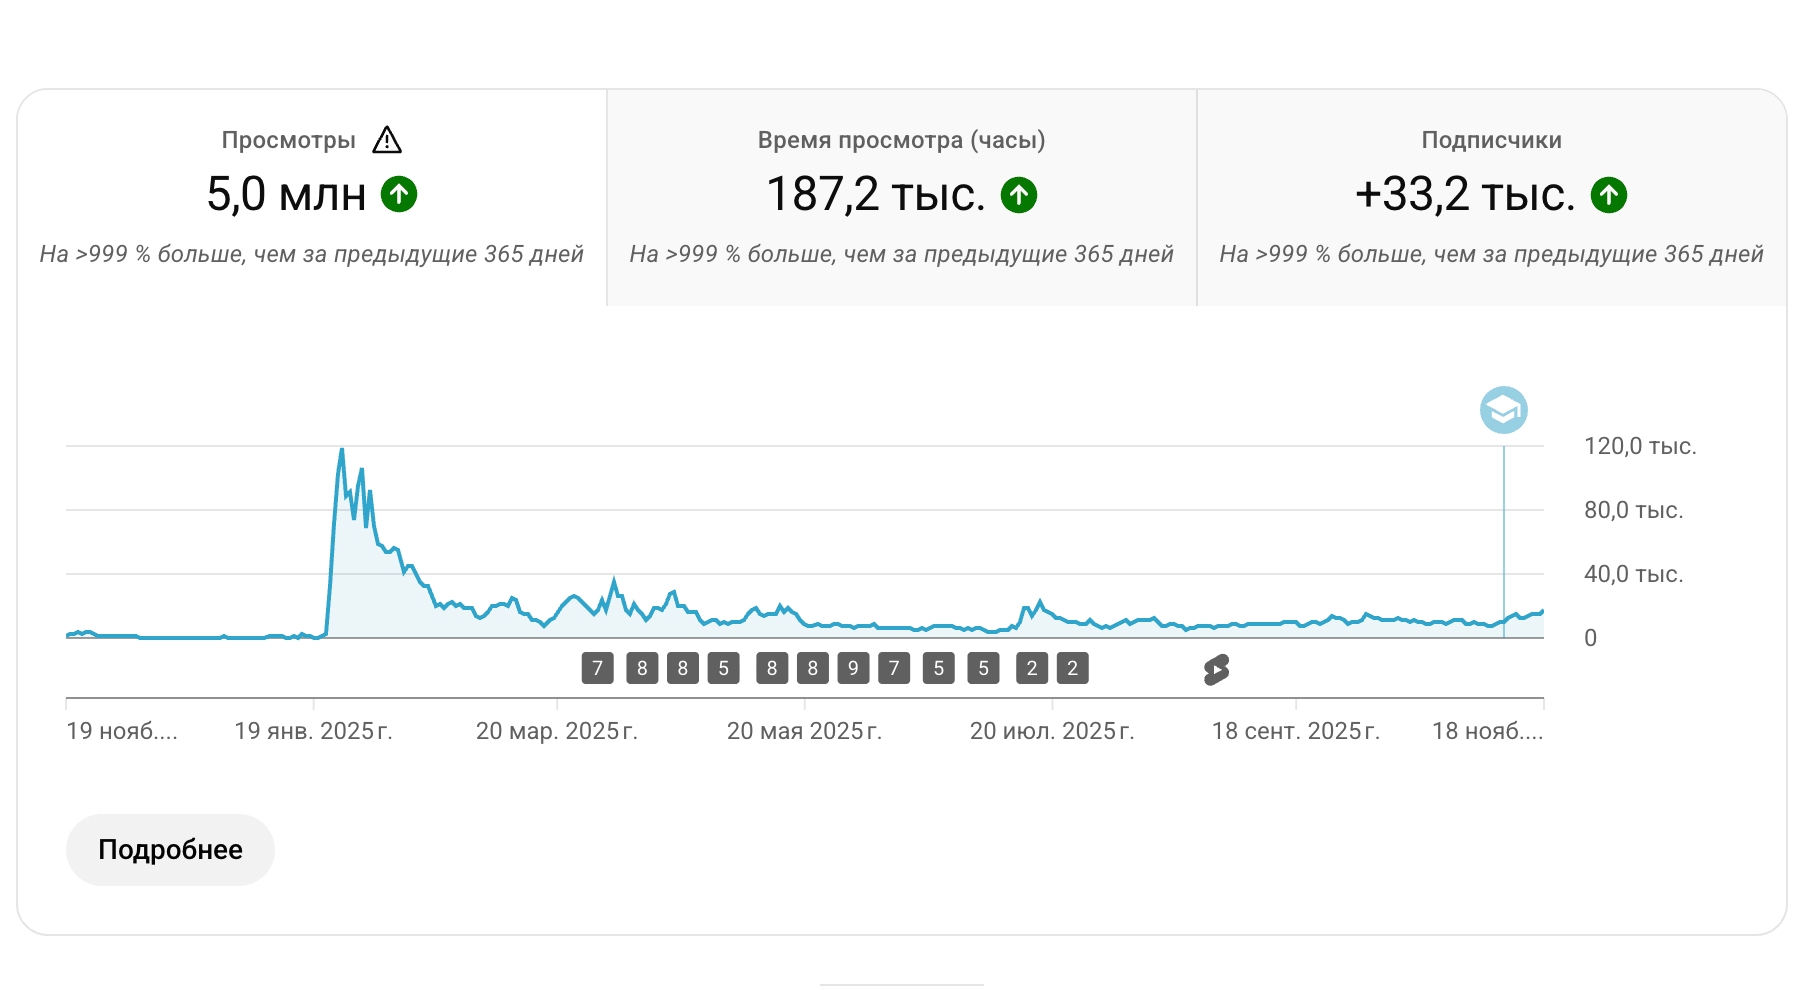This screenshot has width=1804, height=990.
Task: Click the warning triangle beside Просмотры
Action: point(387,141)
